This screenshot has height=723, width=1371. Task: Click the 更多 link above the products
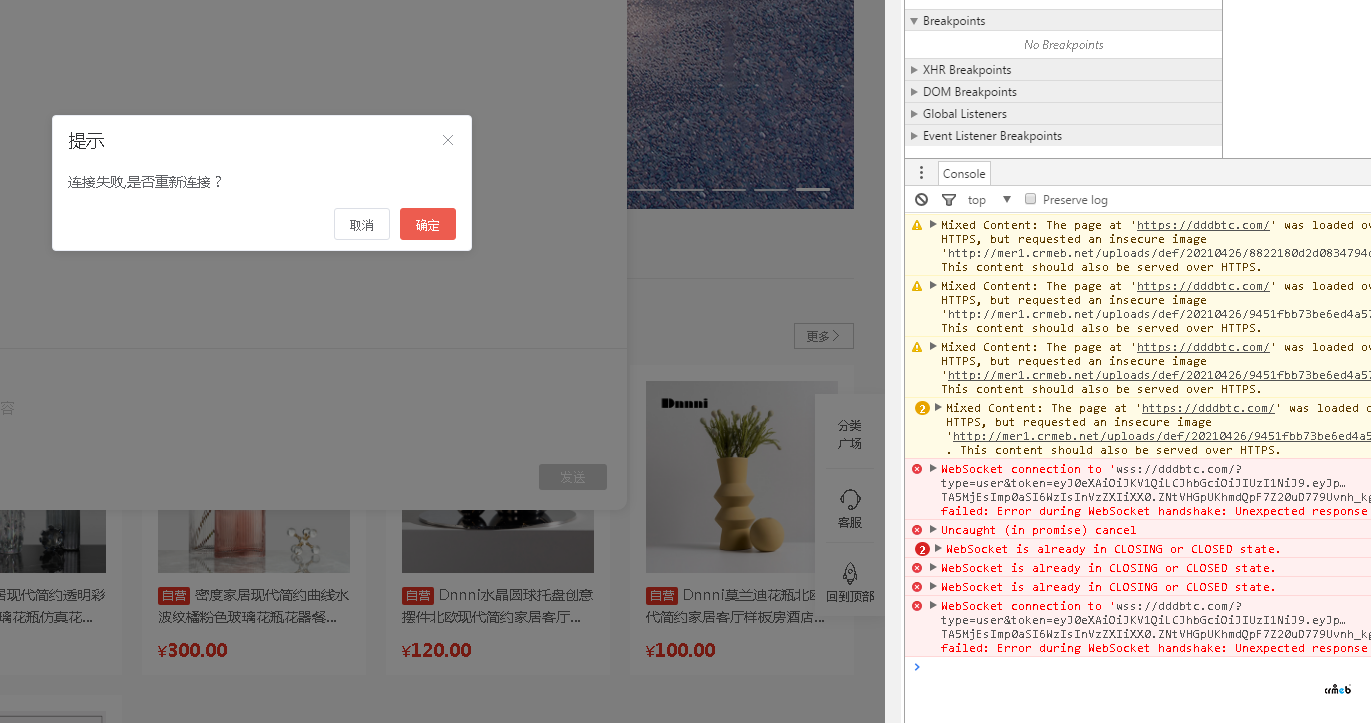tap(824, 336)
